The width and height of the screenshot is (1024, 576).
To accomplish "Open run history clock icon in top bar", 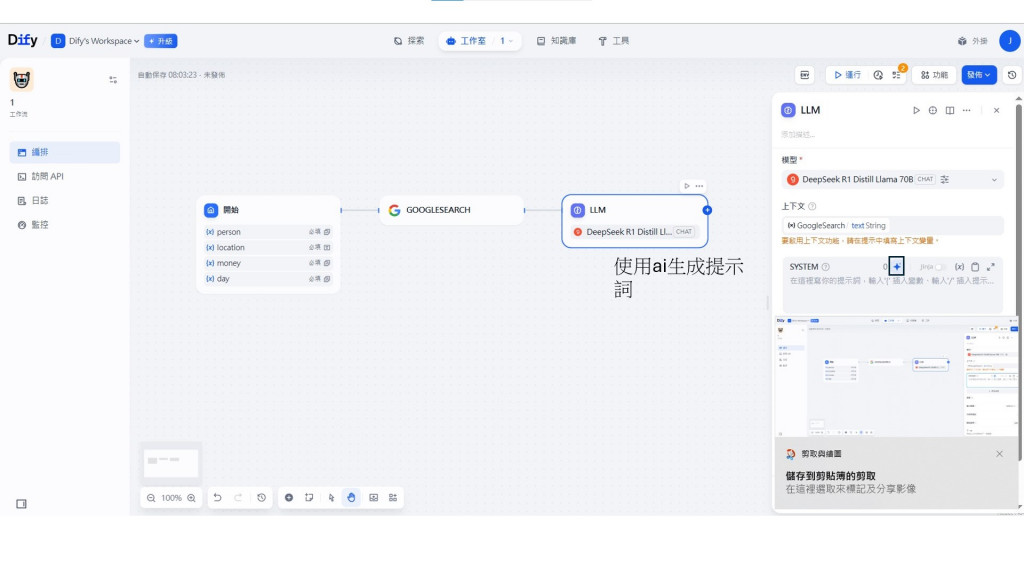I will 878,75.
